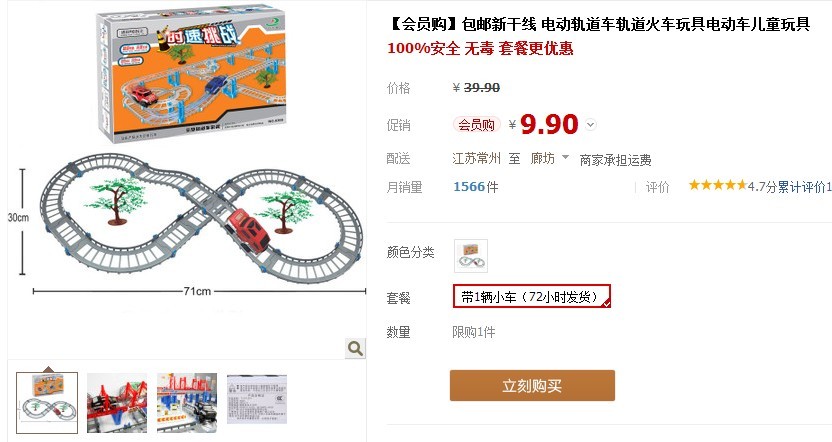View second thumbnail showing red bridge track
Screen dimensions: 832x442
click(117, 403)
